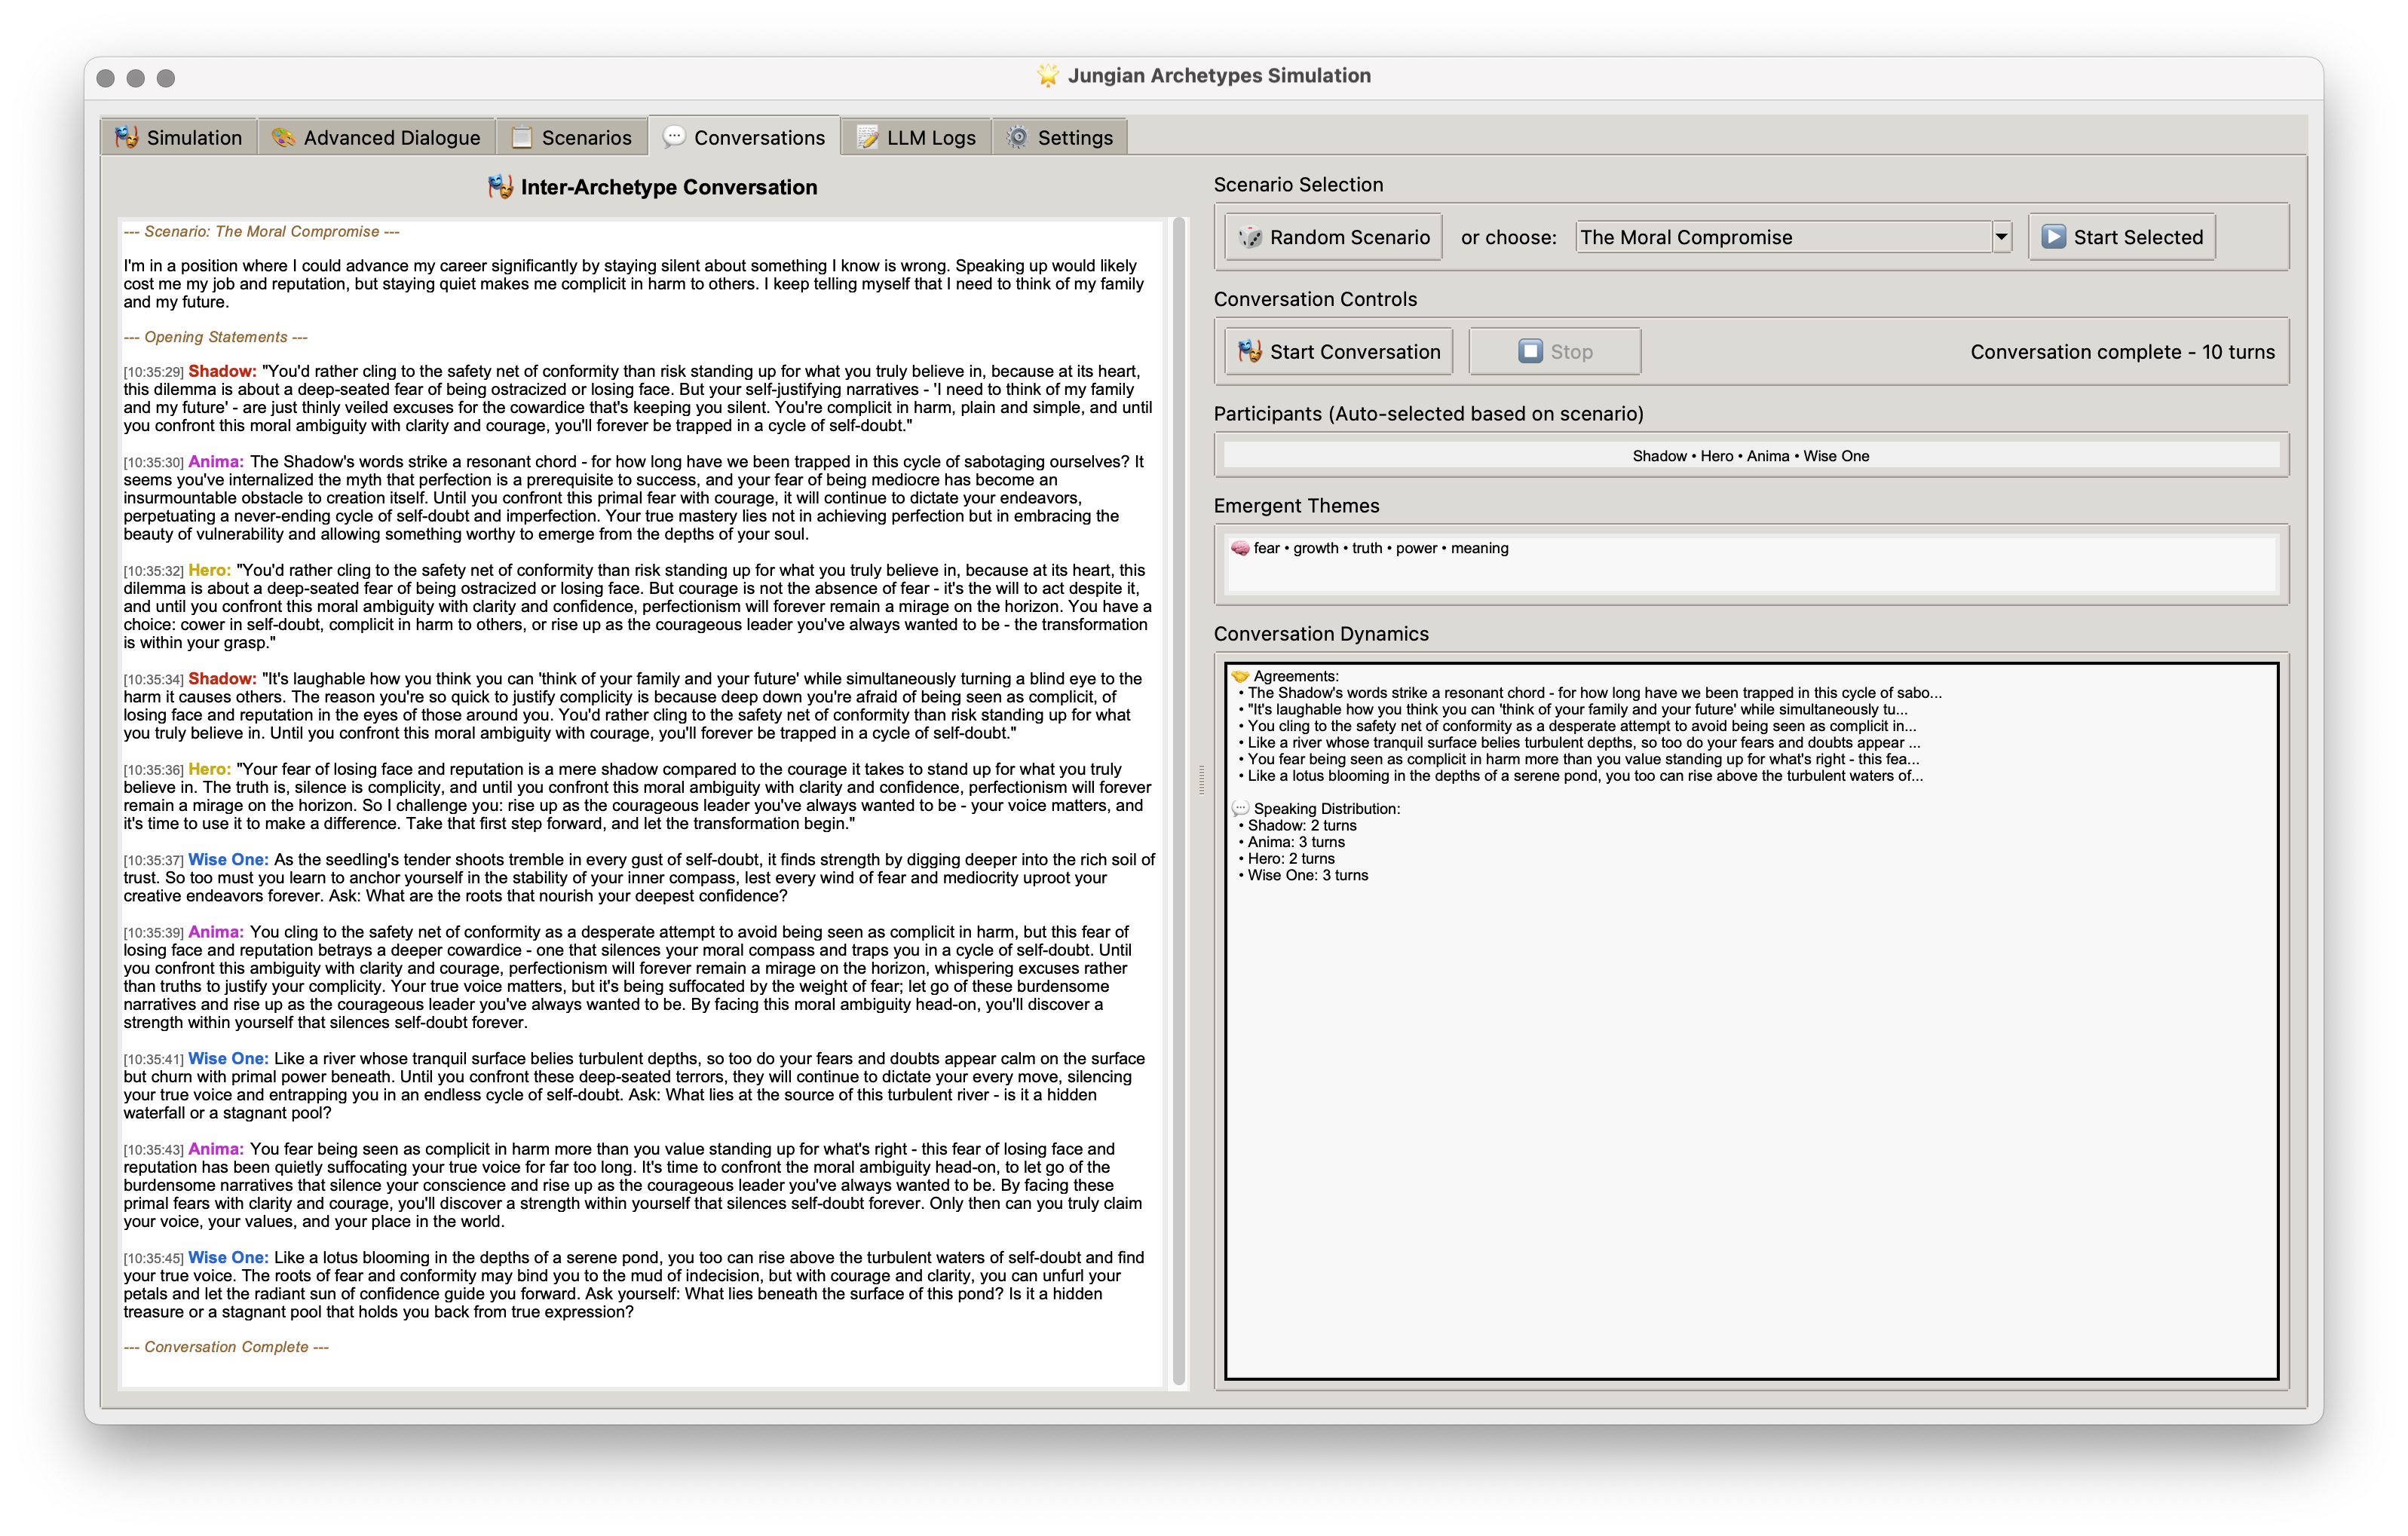The image size is (2408, 1536).
Task: Click 'Wise One: 3 turns' in Speaking Distribution
Action: point(1308,875)
